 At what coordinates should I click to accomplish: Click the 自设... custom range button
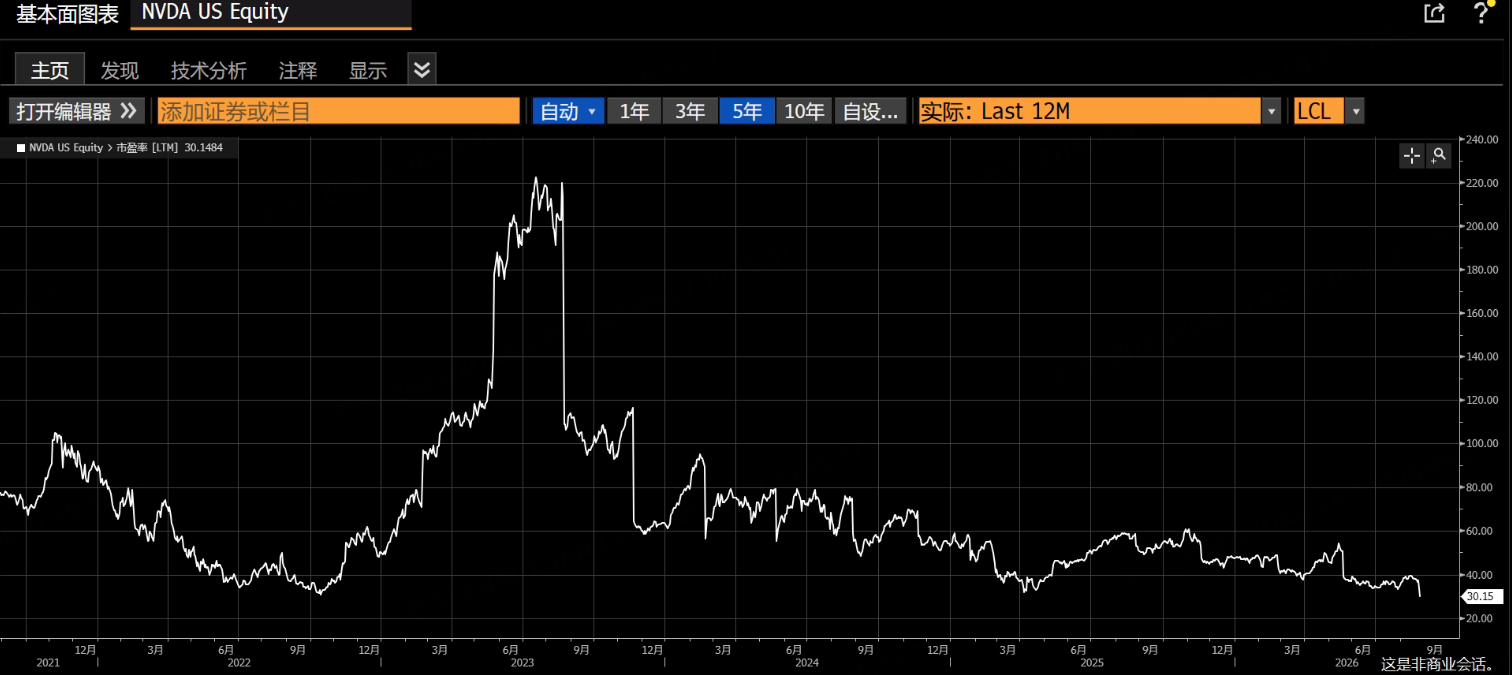coord(871,111)
